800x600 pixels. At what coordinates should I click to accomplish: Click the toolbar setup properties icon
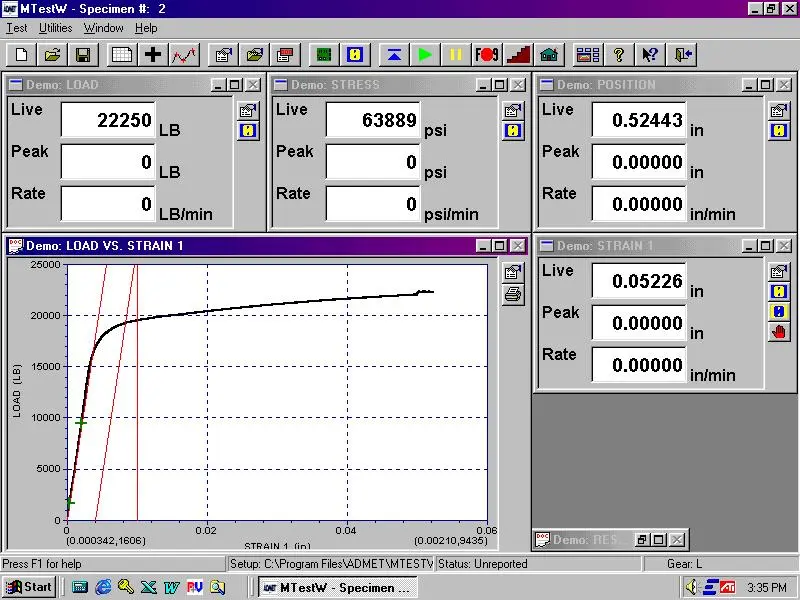(x=223, y=54)
